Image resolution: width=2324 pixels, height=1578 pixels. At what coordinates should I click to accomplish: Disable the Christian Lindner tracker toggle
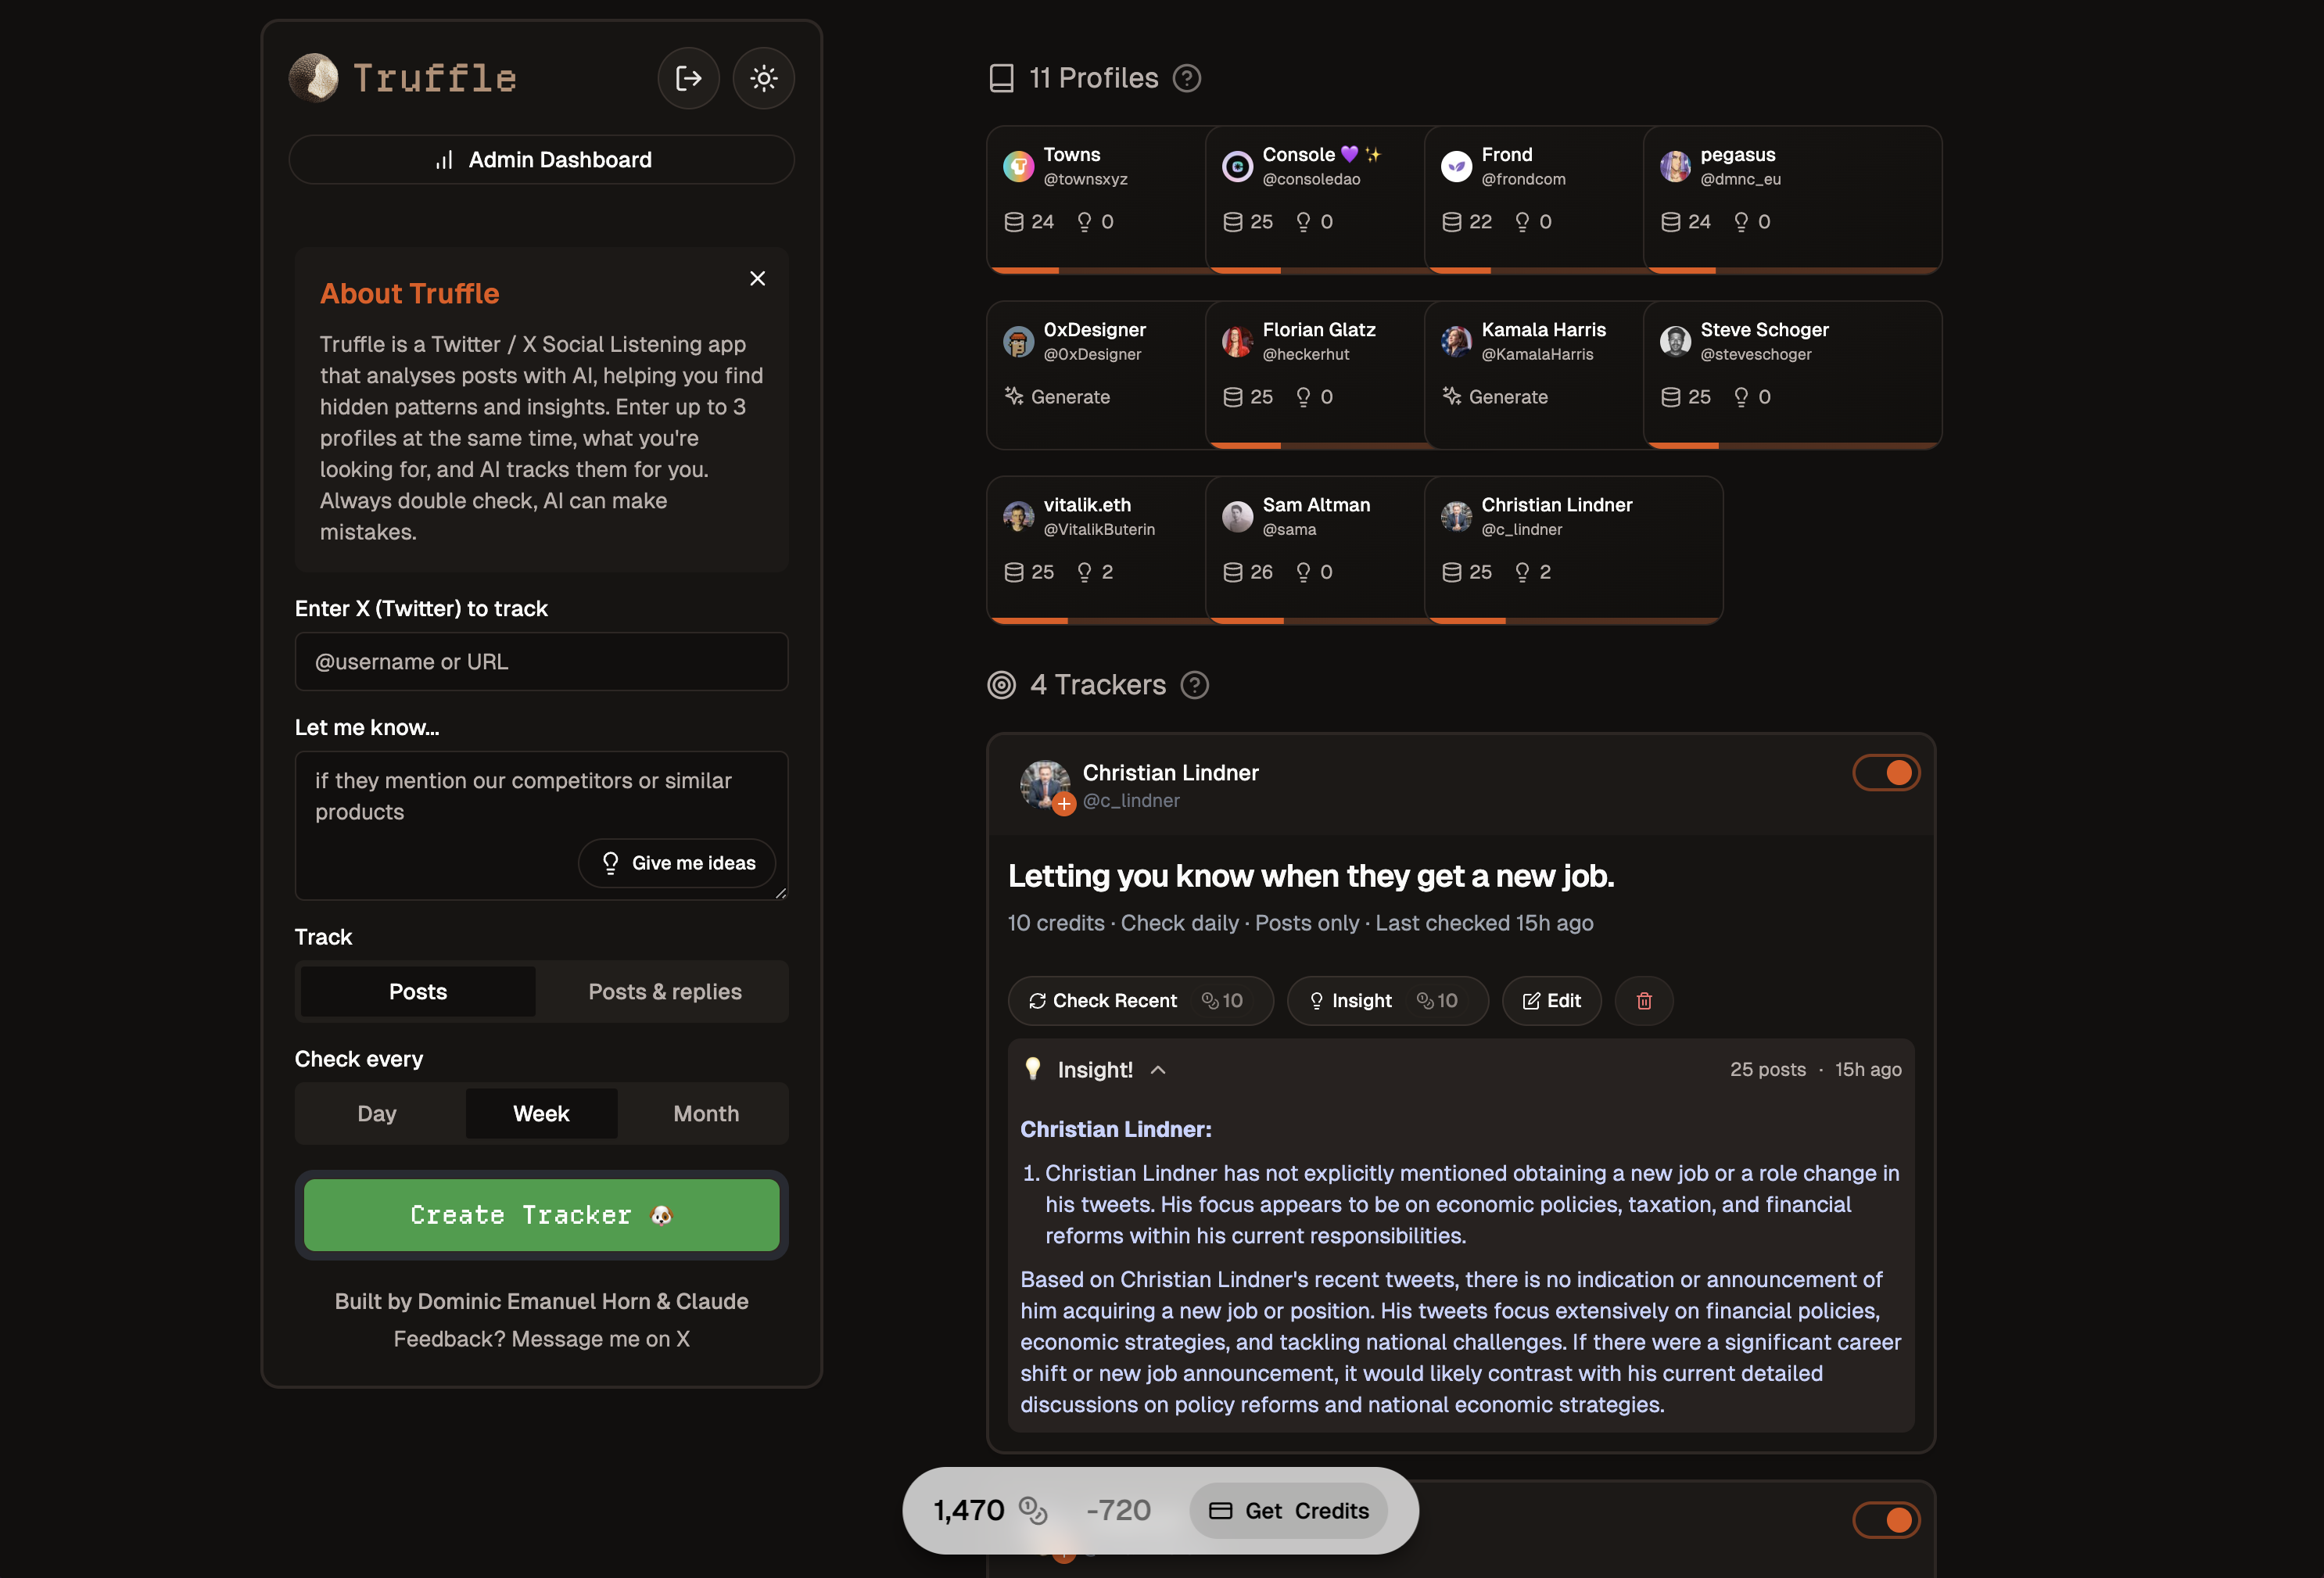[x=1885, y=772]
